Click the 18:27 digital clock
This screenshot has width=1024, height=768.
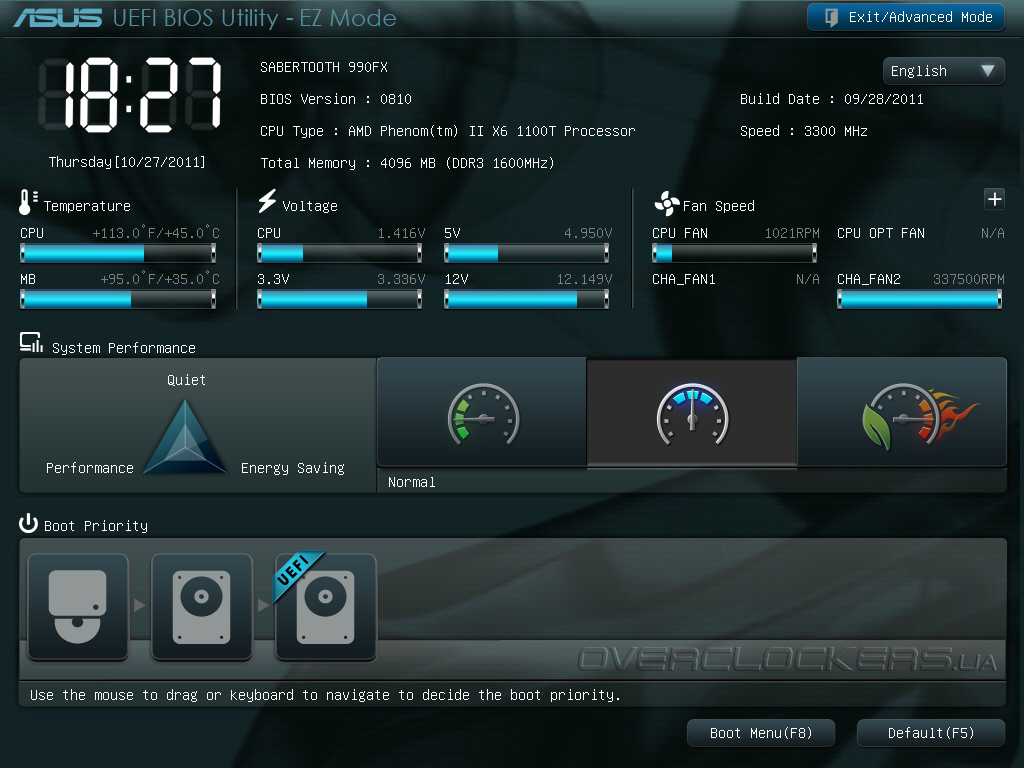[130, 95]
